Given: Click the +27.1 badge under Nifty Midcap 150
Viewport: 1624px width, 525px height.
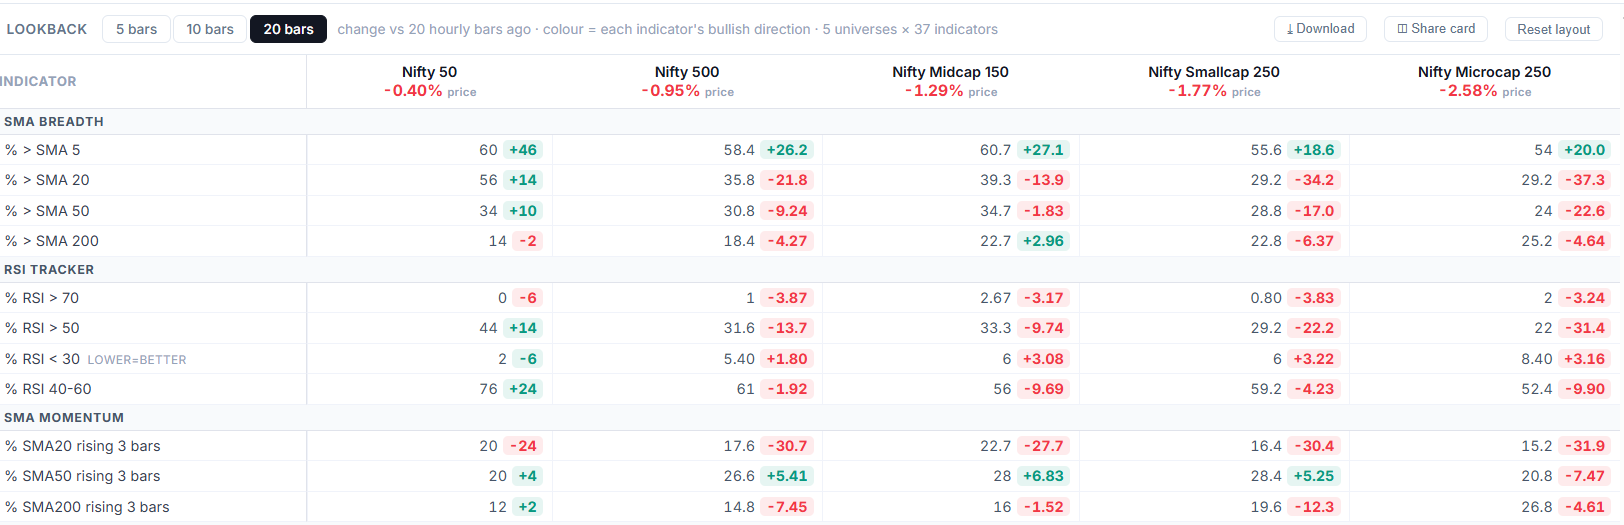Looking at the screenshot, I should [1044, 150].
